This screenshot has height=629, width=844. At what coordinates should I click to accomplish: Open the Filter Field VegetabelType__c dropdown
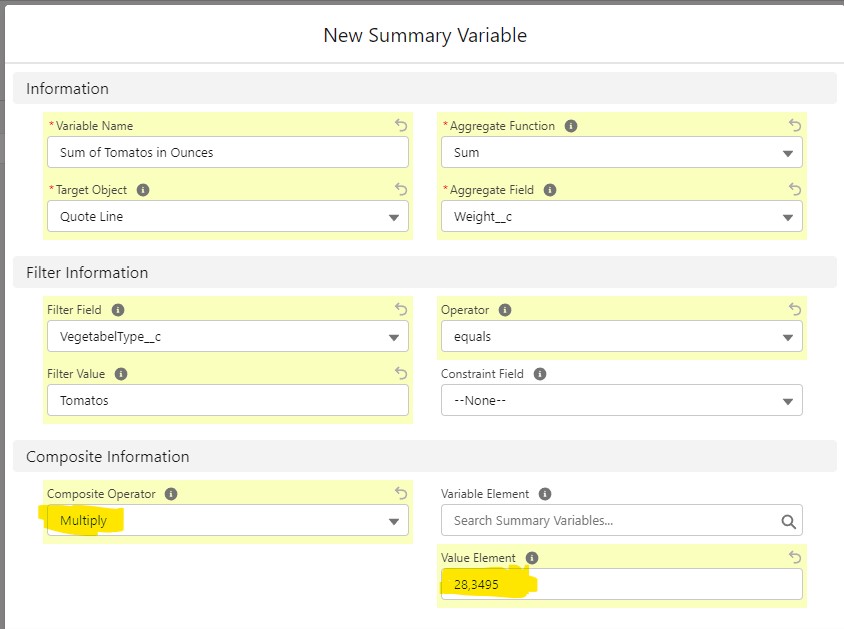(x=227, y=337)
